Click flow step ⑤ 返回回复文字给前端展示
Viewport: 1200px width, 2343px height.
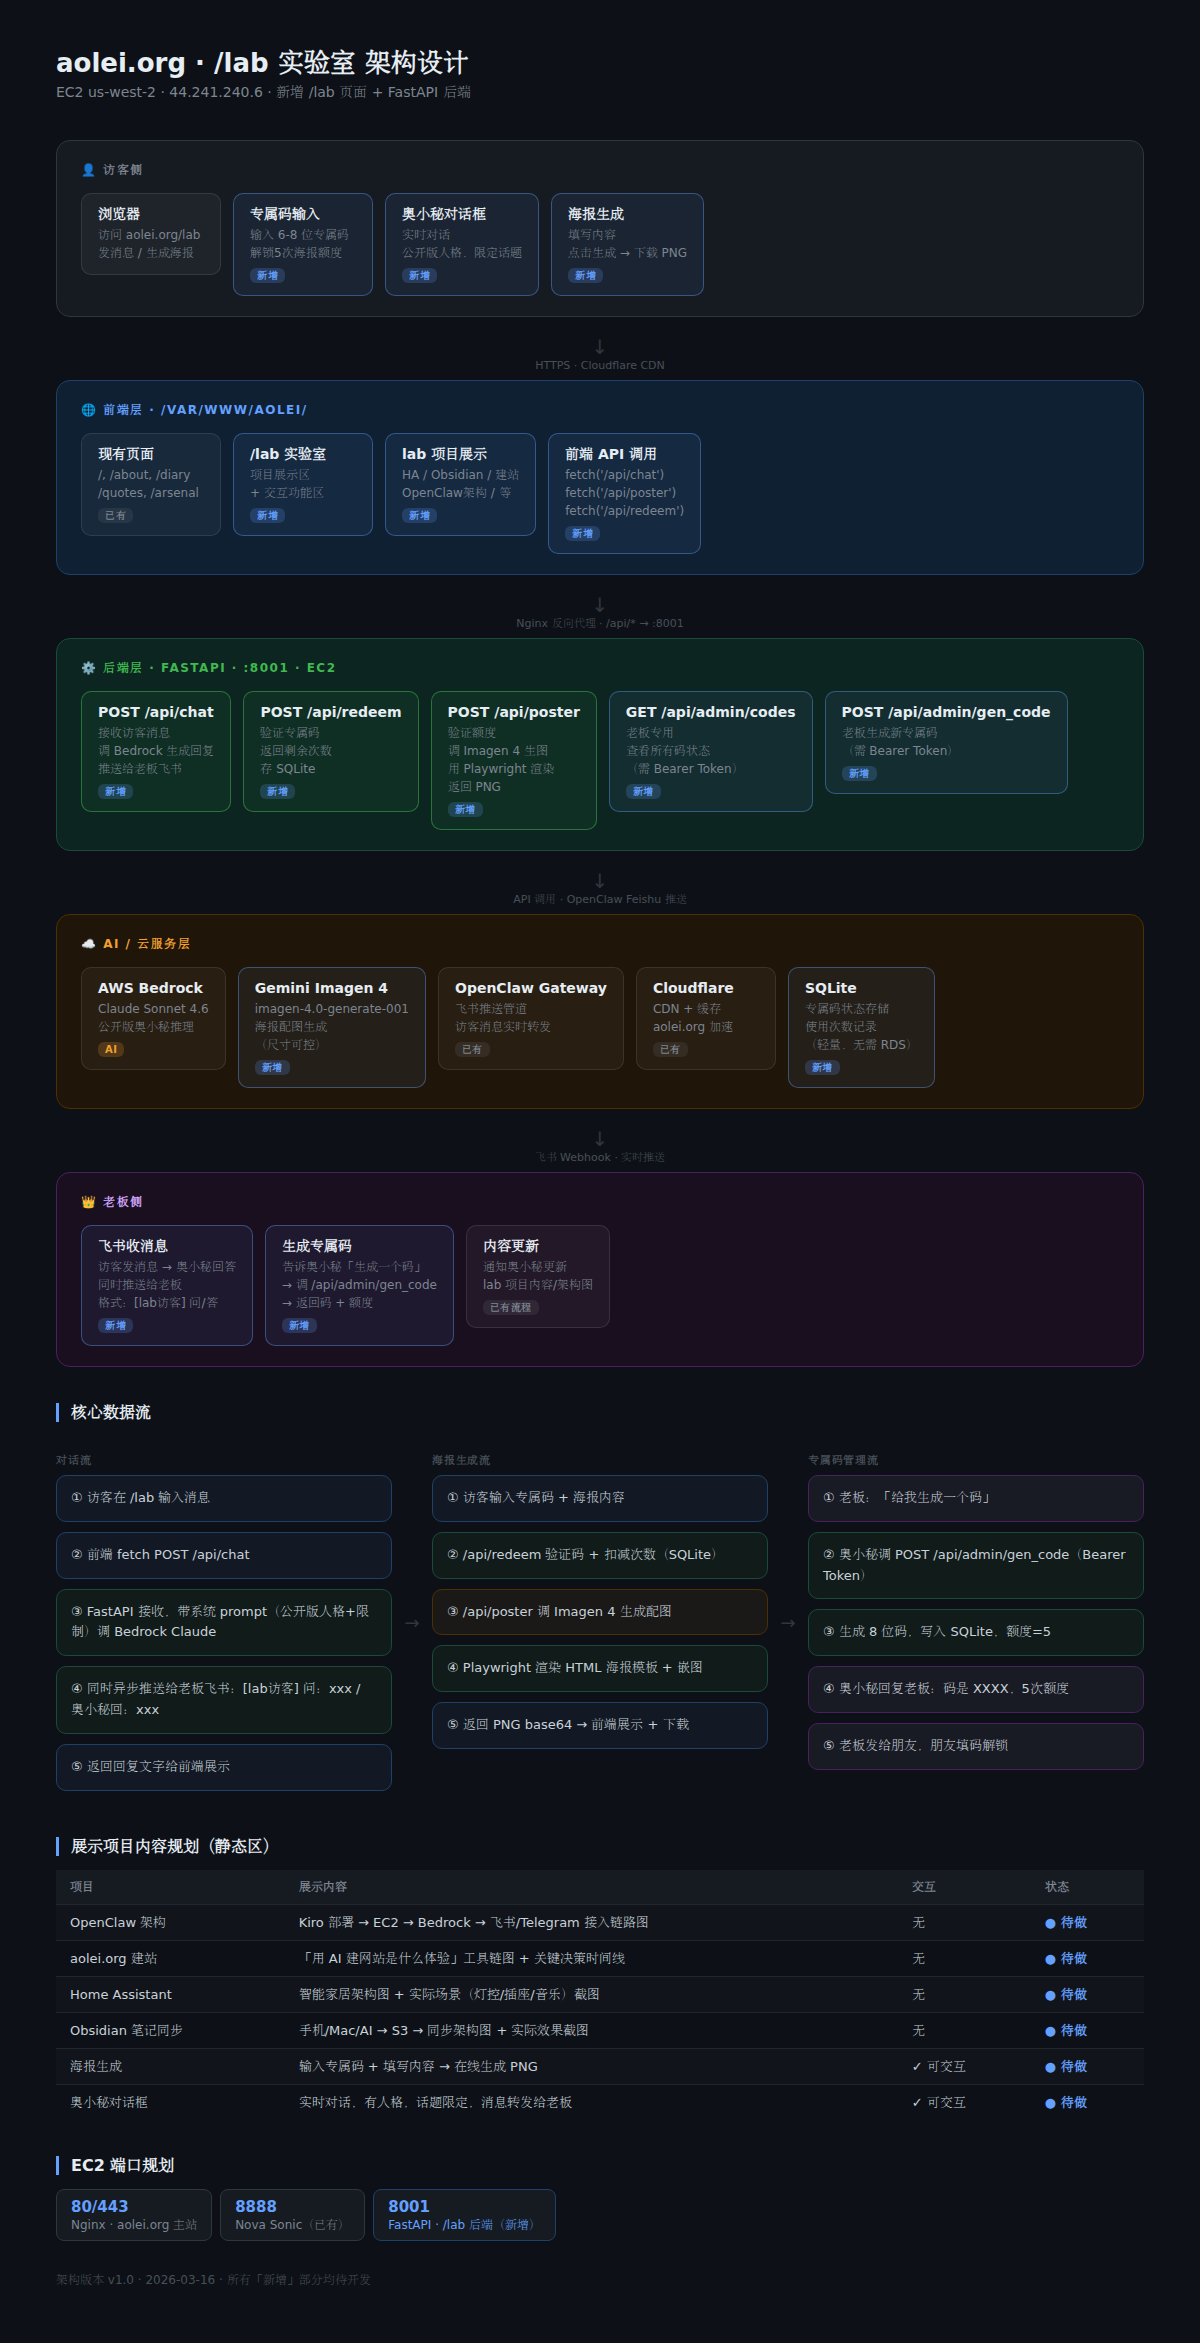(x=224, y=1767)
